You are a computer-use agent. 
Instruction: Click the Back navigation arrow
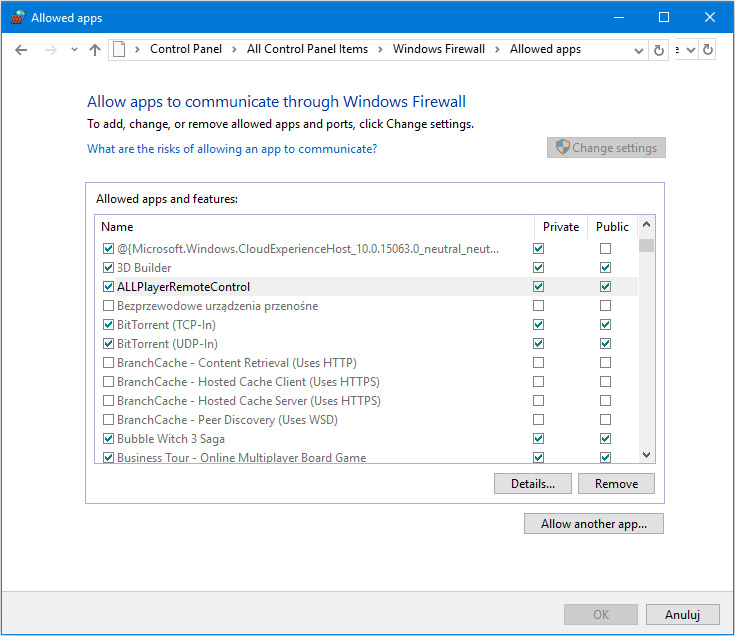pyautogui.click(x=21, y=50)
